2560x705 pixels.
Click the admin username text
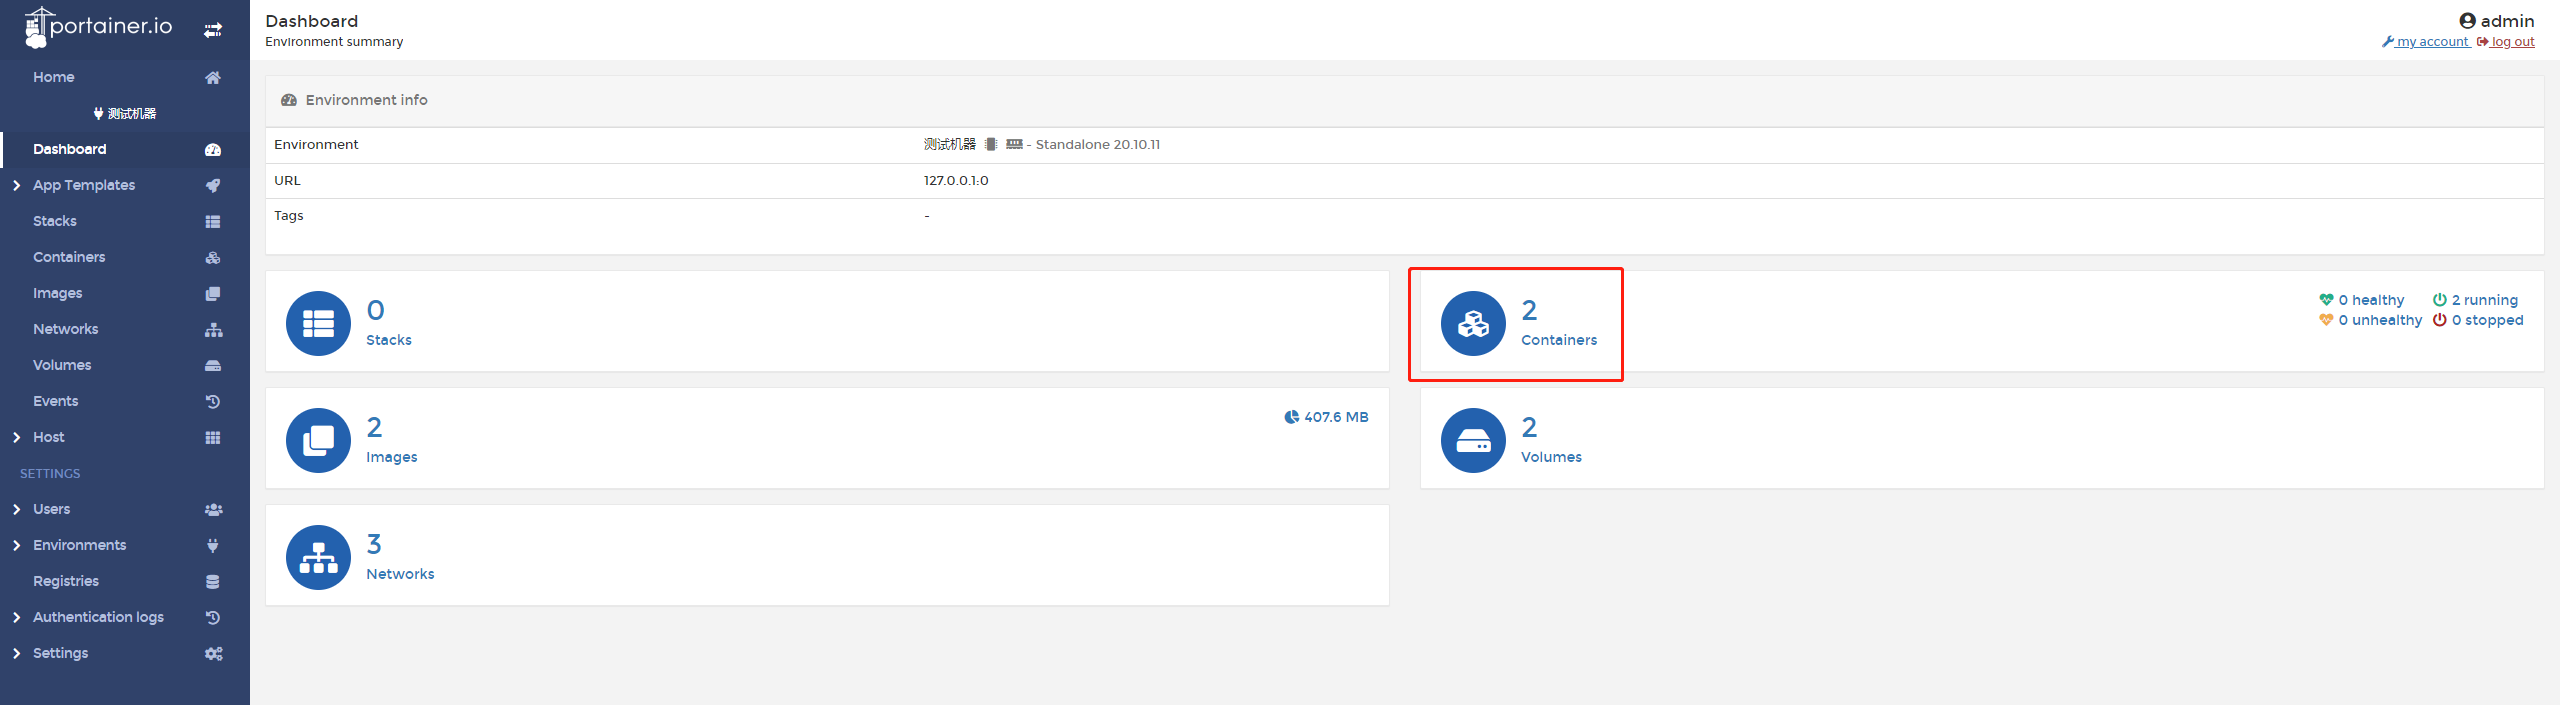coord(2508,21)
